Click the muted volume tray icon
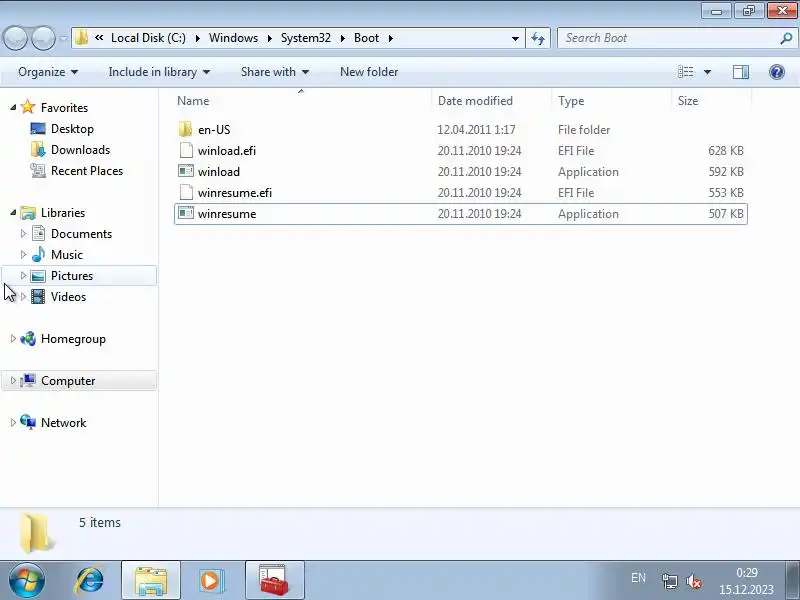Image resolution: width=800 pixels, height=600 pixels. coord(694,581)
